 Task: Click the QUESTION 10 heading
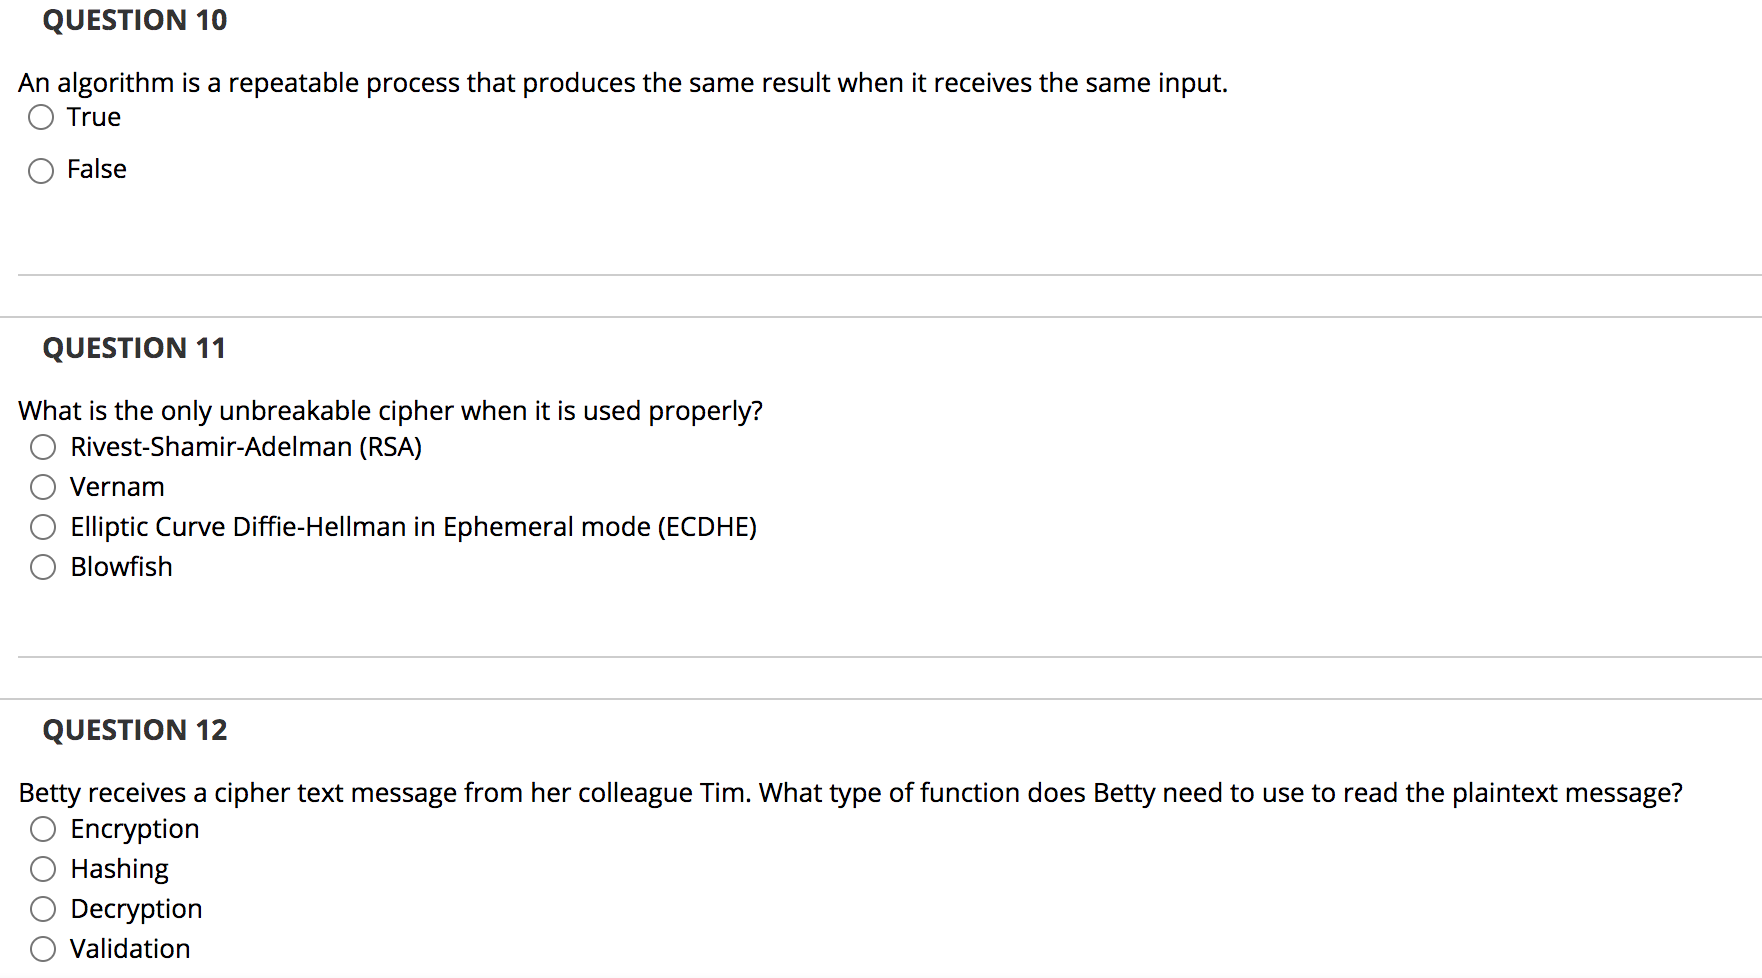133,20
